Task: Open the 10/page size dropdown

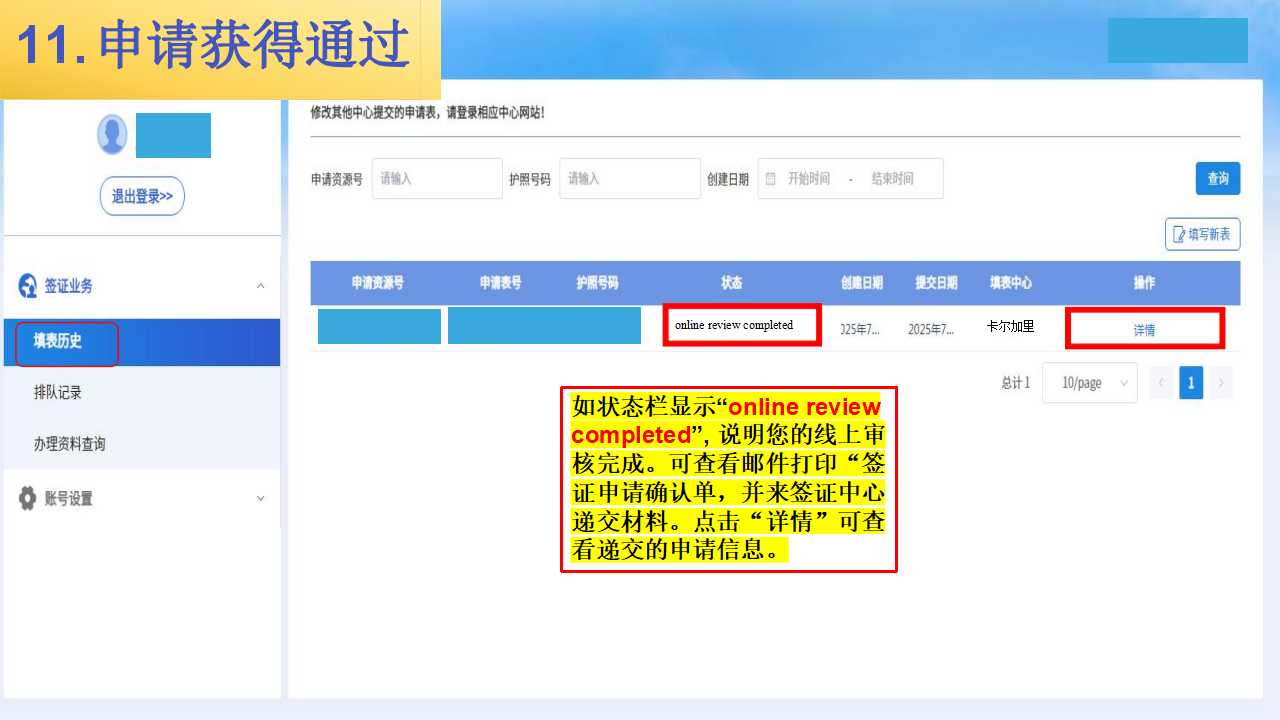Action: pyautogui.click(x=1089, y=383)
